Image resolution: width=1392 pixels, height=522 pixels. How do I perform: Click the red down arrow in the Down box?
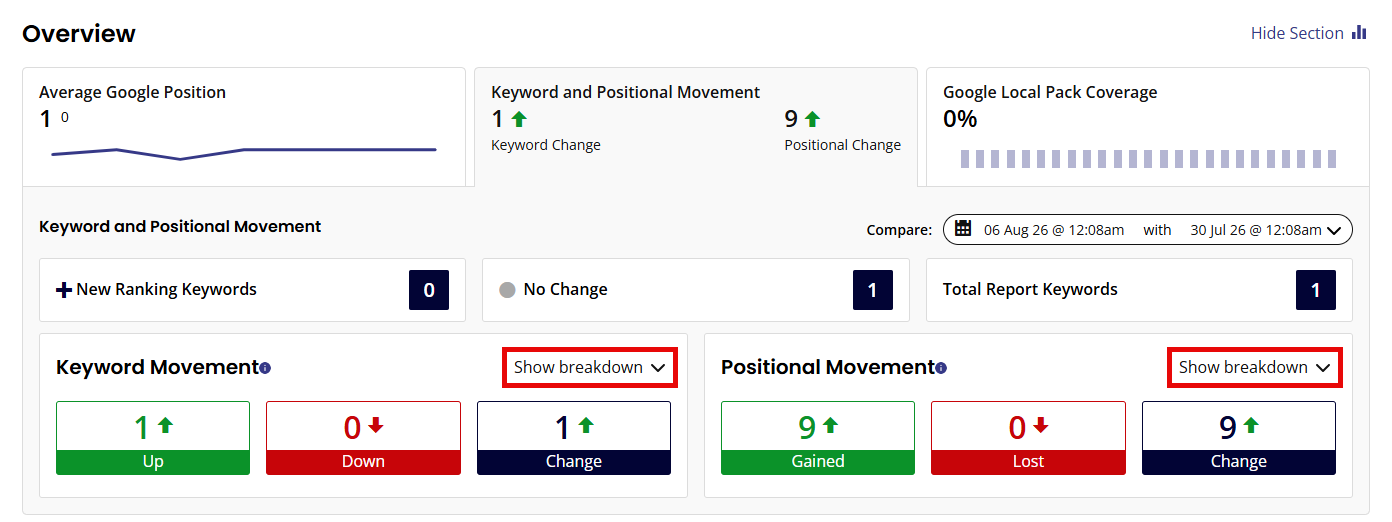coord(376,426)
